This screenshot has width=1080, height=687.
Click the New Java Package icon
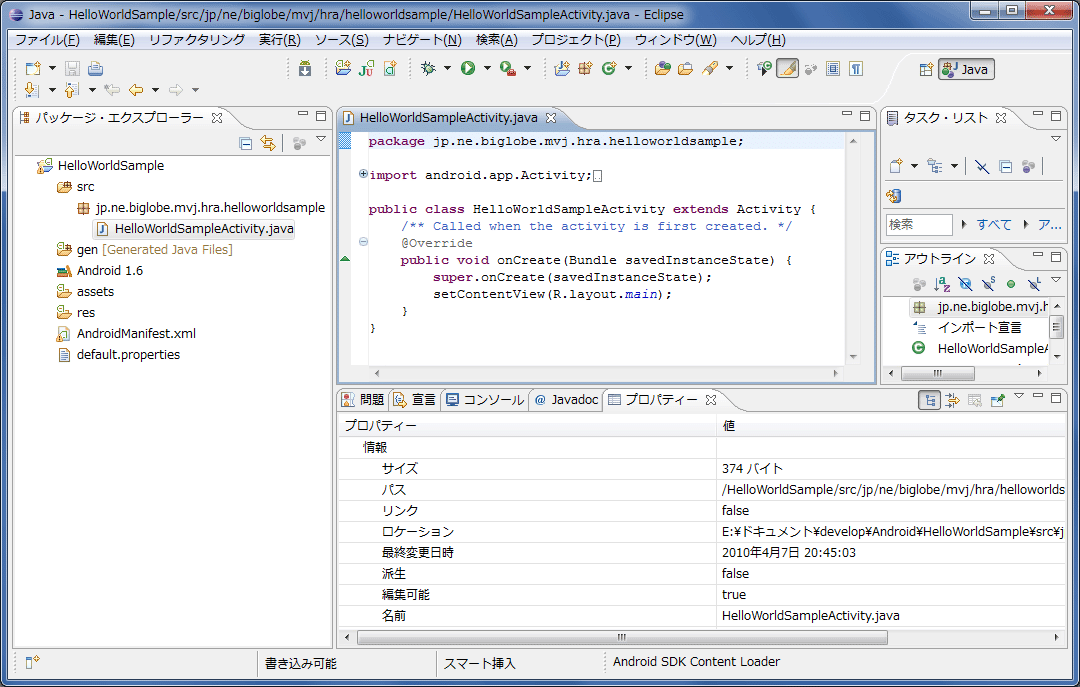pos(585,68)
